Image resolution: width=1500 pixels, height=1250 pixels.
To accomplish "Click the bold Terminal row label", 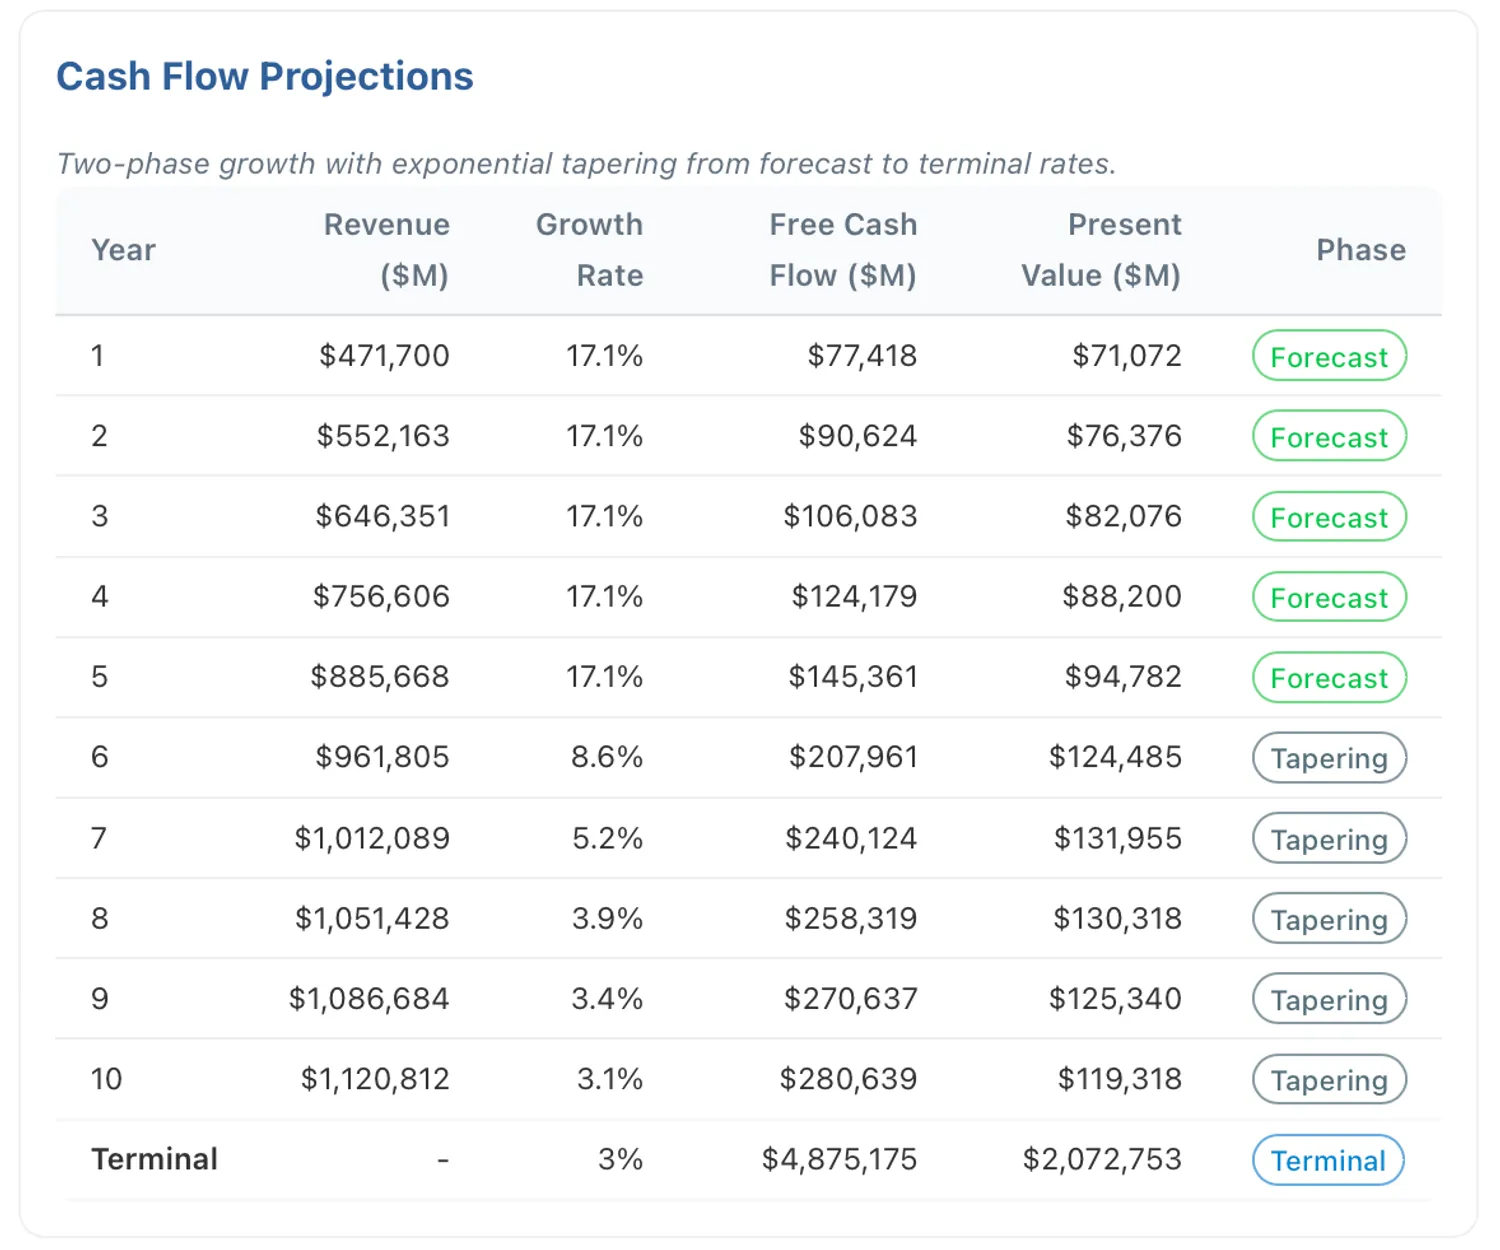I will pyautogui.click(x=154, y=1159).
